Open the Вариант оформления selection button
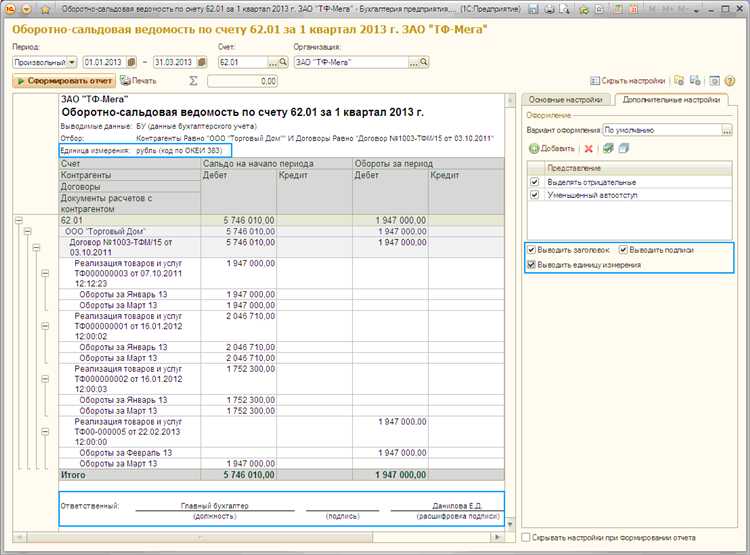The width and height of the screenshot is (750, 555). point(728,130)
